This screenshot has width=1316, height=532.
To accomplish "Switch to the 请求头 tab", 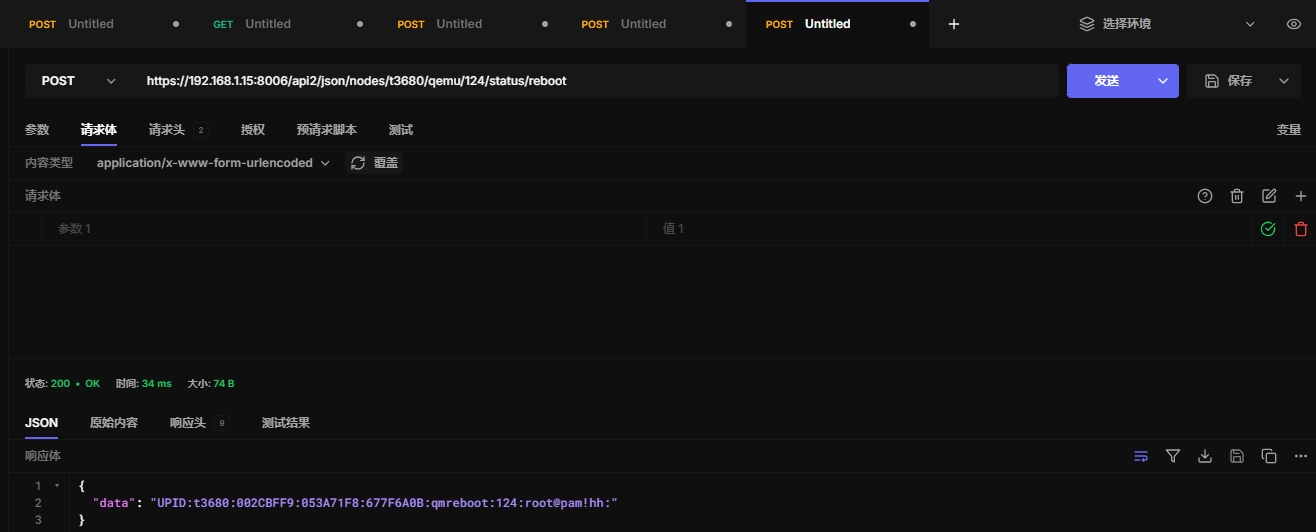I will click(x=166, y=130).
